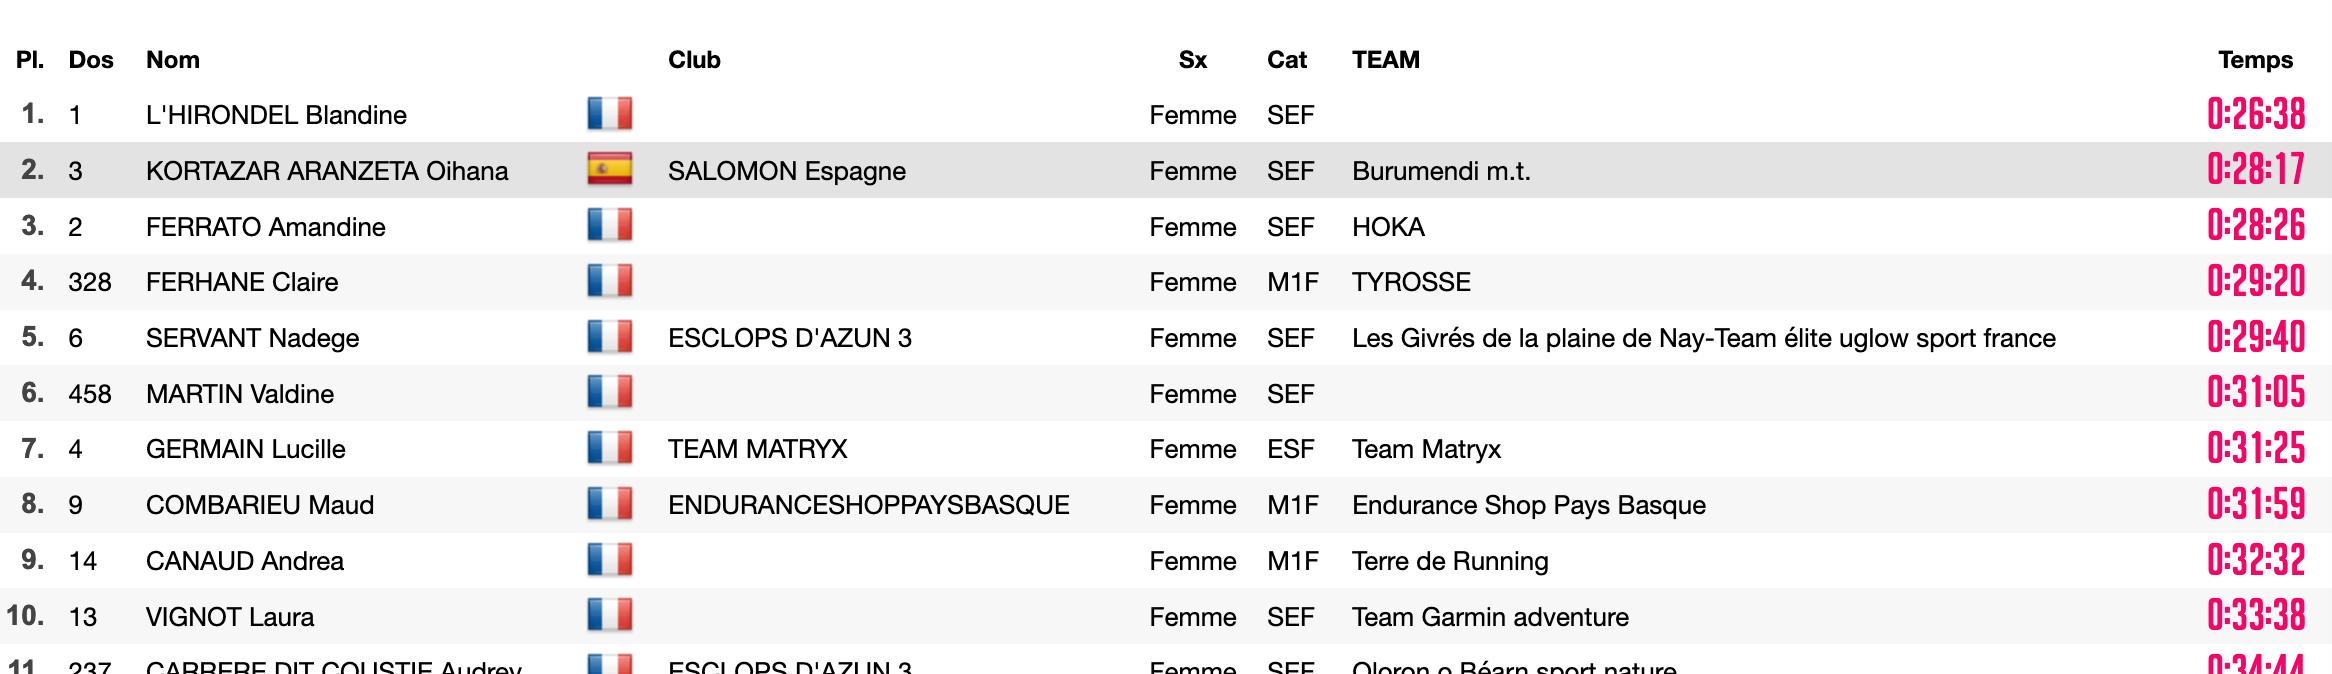2332x674 pixels.
Task: Click the French flag beside COMBARIEU Maud
Action: (610, 504)
